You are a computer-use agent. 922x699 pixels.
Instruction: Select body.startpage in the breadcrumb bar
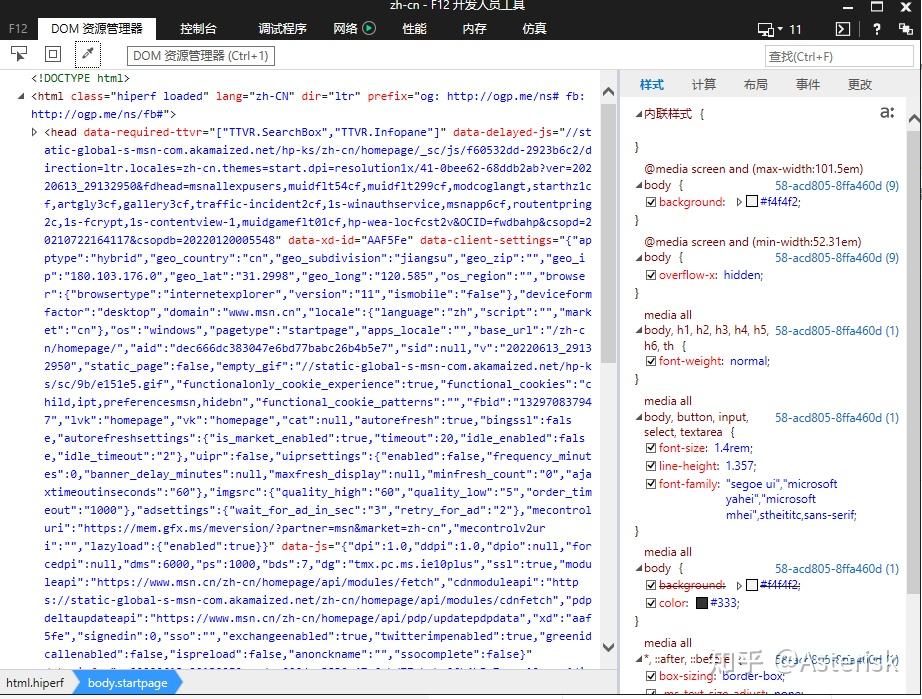pos(127,682)
